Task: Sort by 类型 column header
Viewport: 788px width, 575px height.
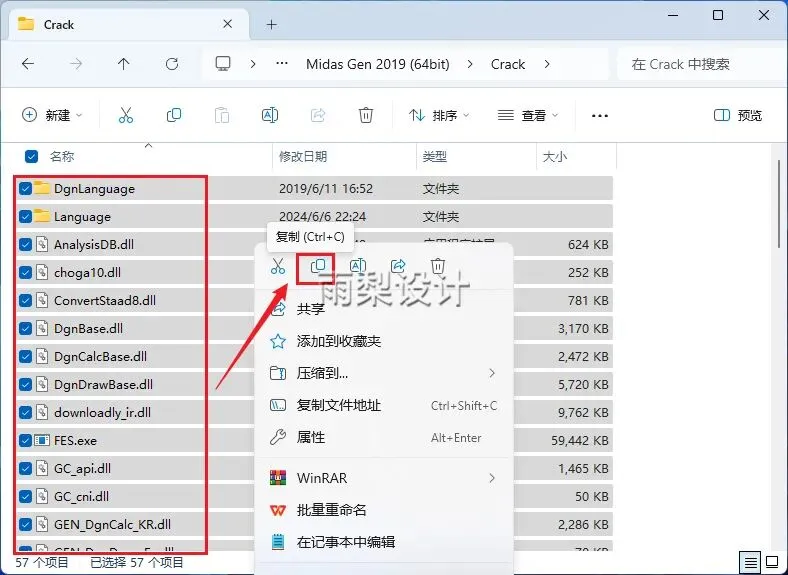Action: tap(435, 156)
